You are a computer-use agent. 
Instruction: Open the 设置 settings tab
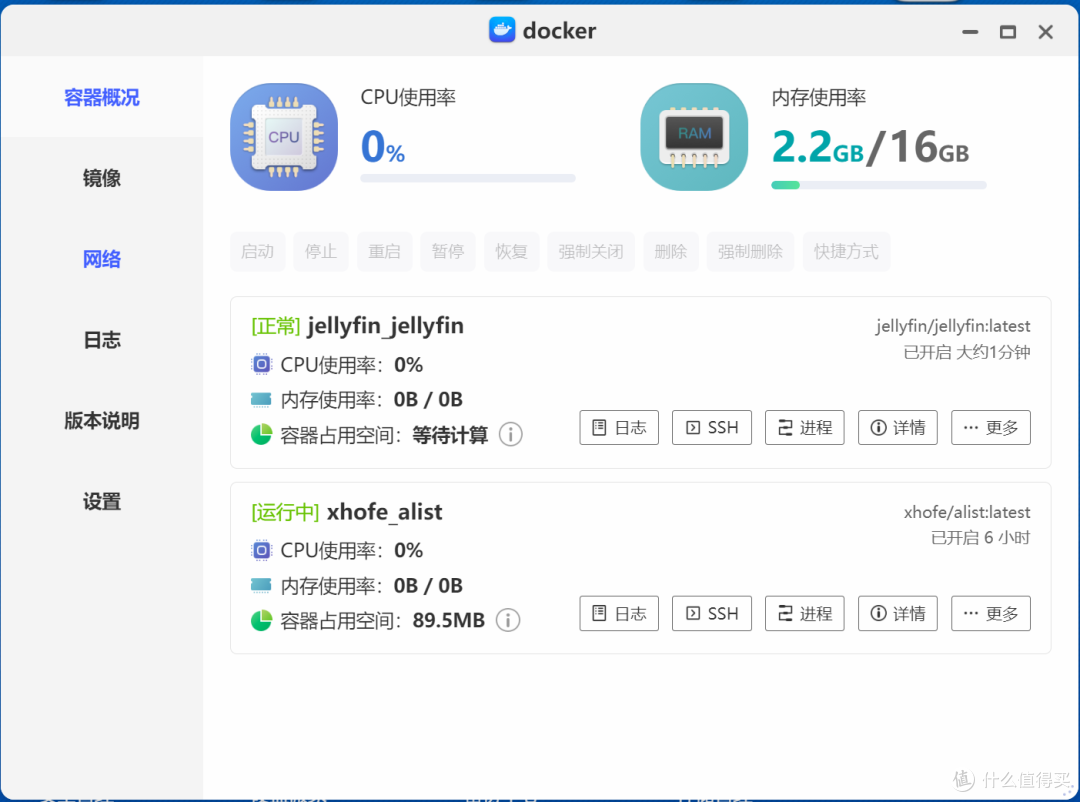pos(102,501)
